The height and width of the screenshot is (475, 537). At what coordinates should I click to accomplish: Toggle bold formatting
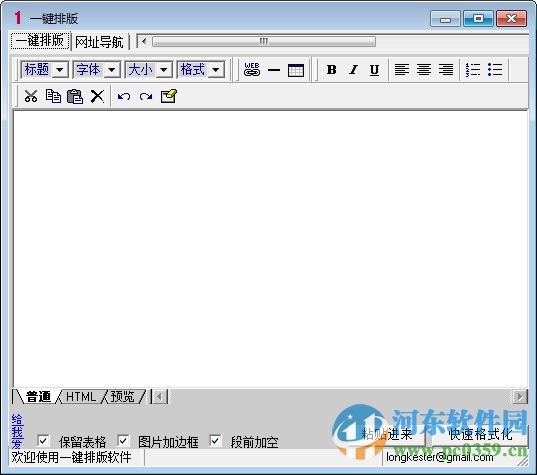coord(332,70)
